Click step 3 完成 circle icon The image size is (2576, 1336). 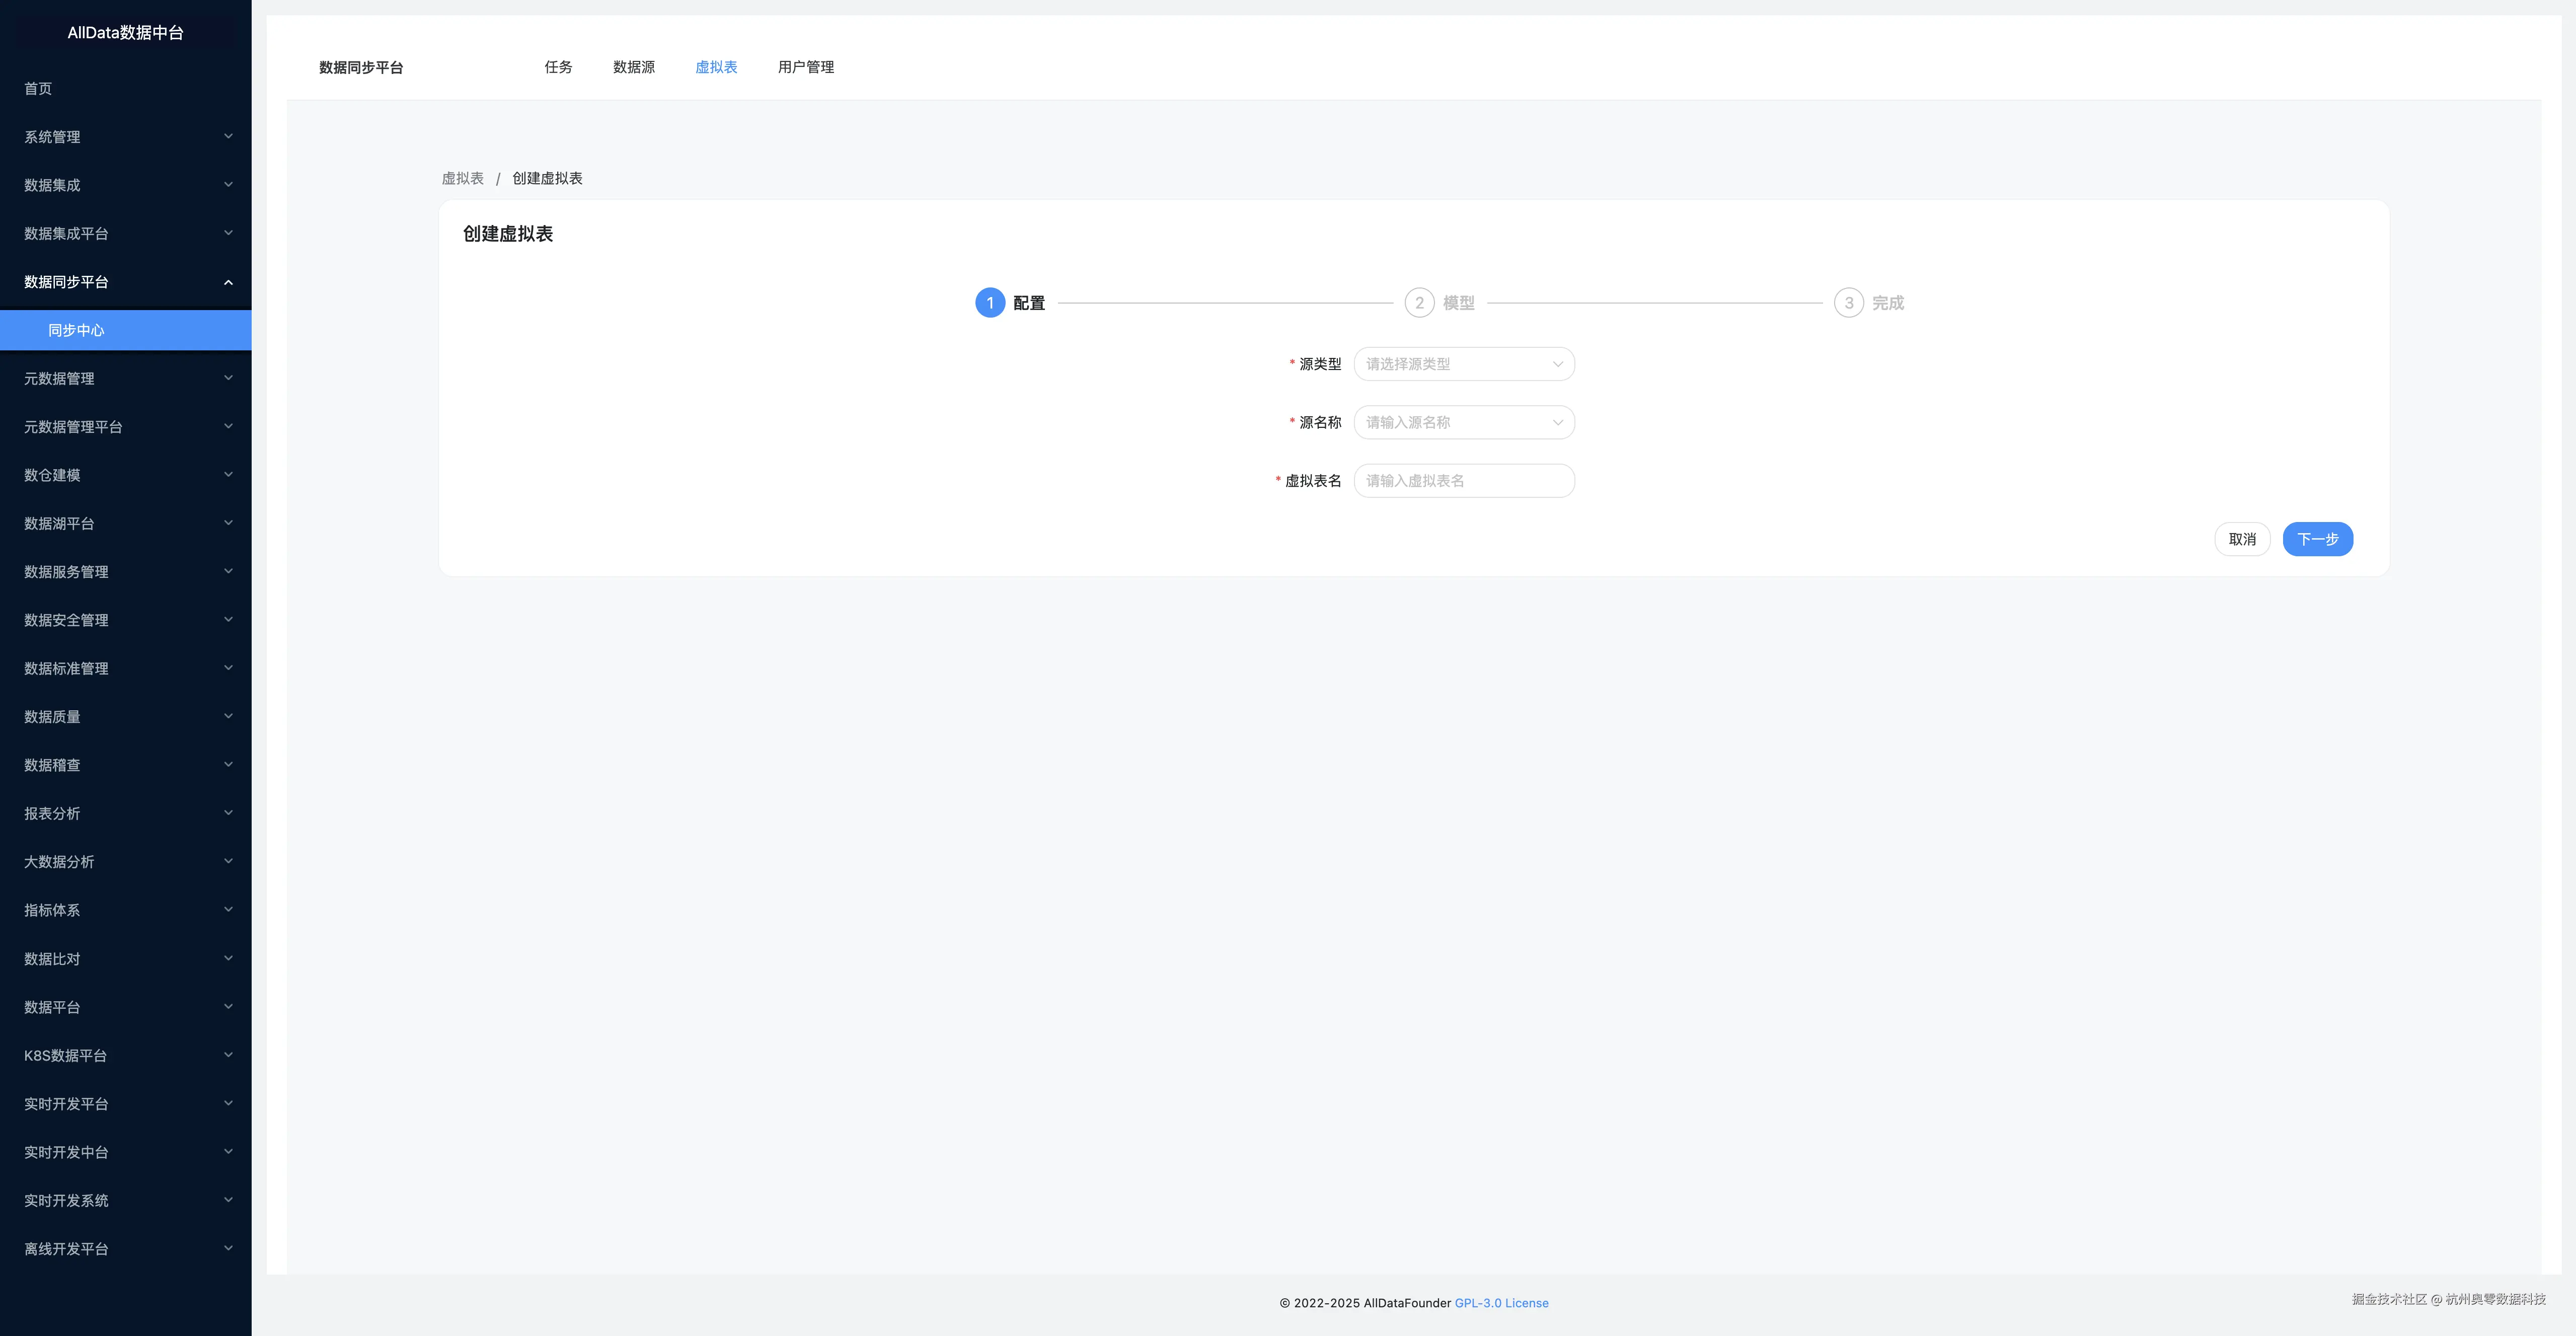1848,303
